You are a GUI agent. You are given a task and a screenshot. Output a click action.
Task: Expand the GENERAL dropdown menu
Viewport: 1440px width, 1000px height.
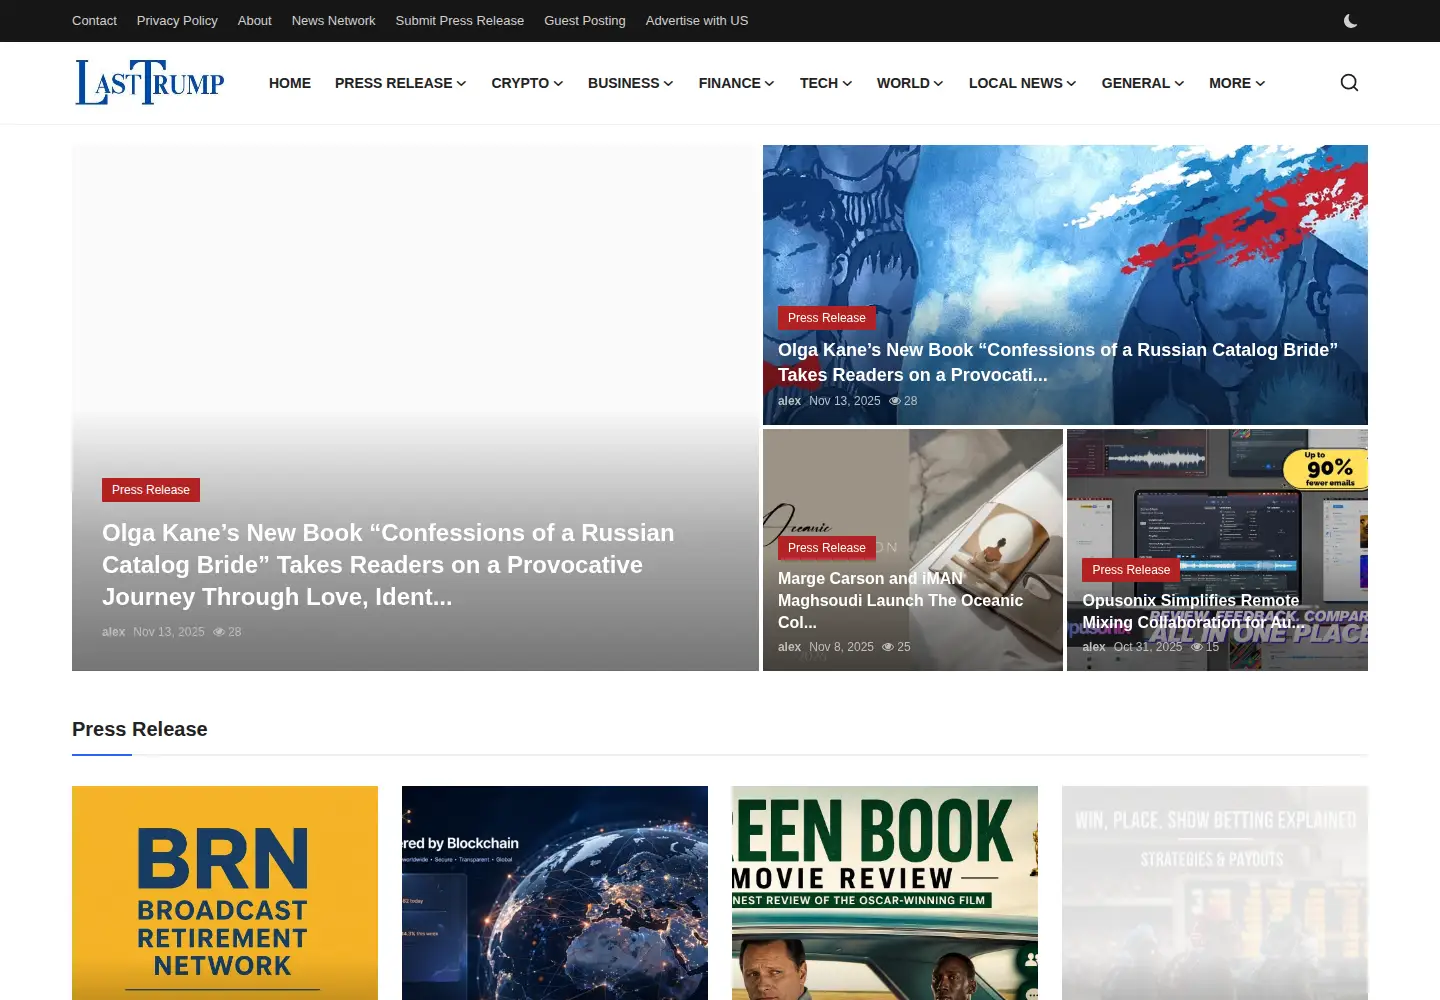click(x=1143, y=83)
